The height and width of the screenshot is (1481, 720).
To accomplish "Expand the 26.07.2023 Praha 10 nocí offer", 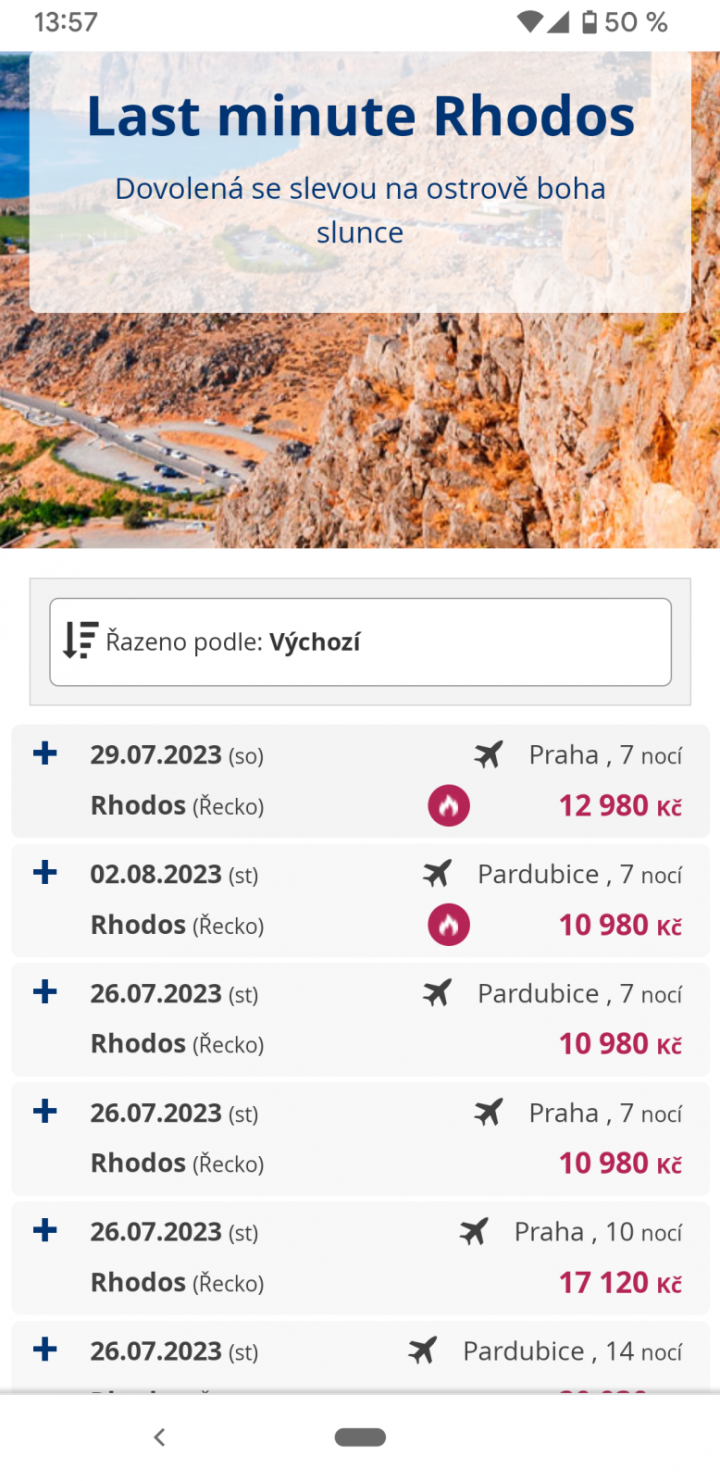I will point(45,1230).
